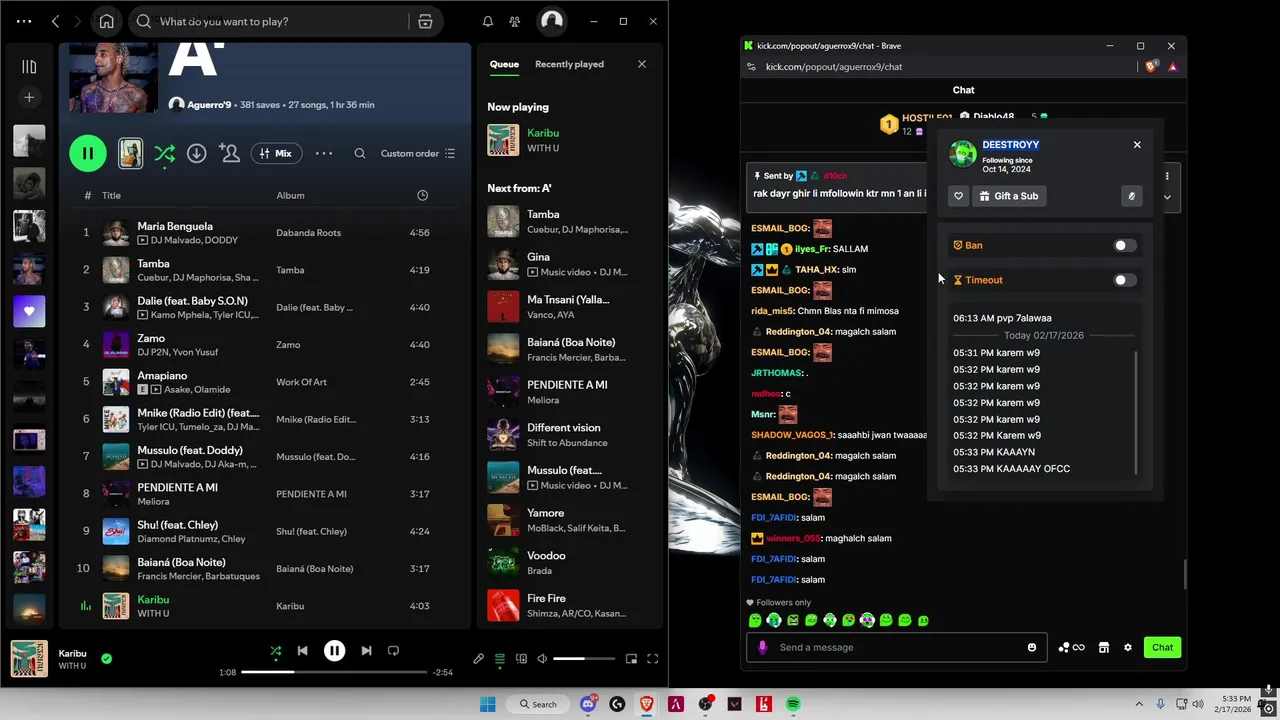Image resolution: width=1280 pixels, height=720 pixels.
Task: Download the playlist in Spotify
Action: click(x=196, y=153)
